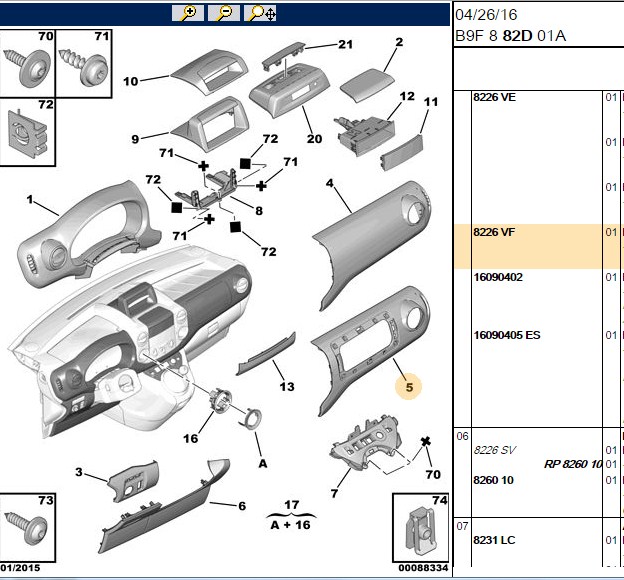The image size is (624, 580).
Task: Click the zoom and pan magnifier icon
Action: coord(260,13)
